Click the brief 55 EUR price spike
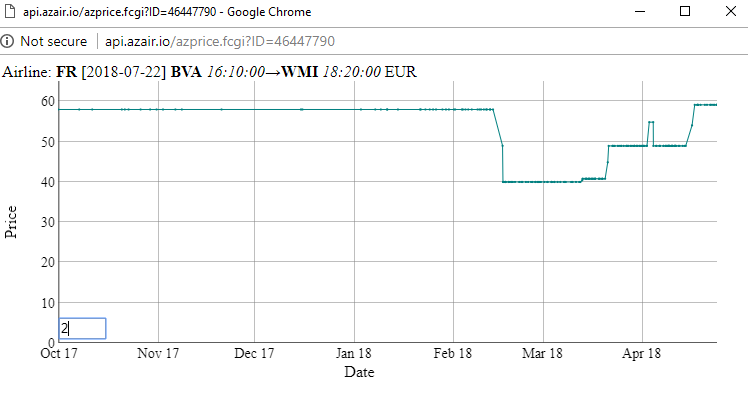The image size is (748, 396). point(651,122)
